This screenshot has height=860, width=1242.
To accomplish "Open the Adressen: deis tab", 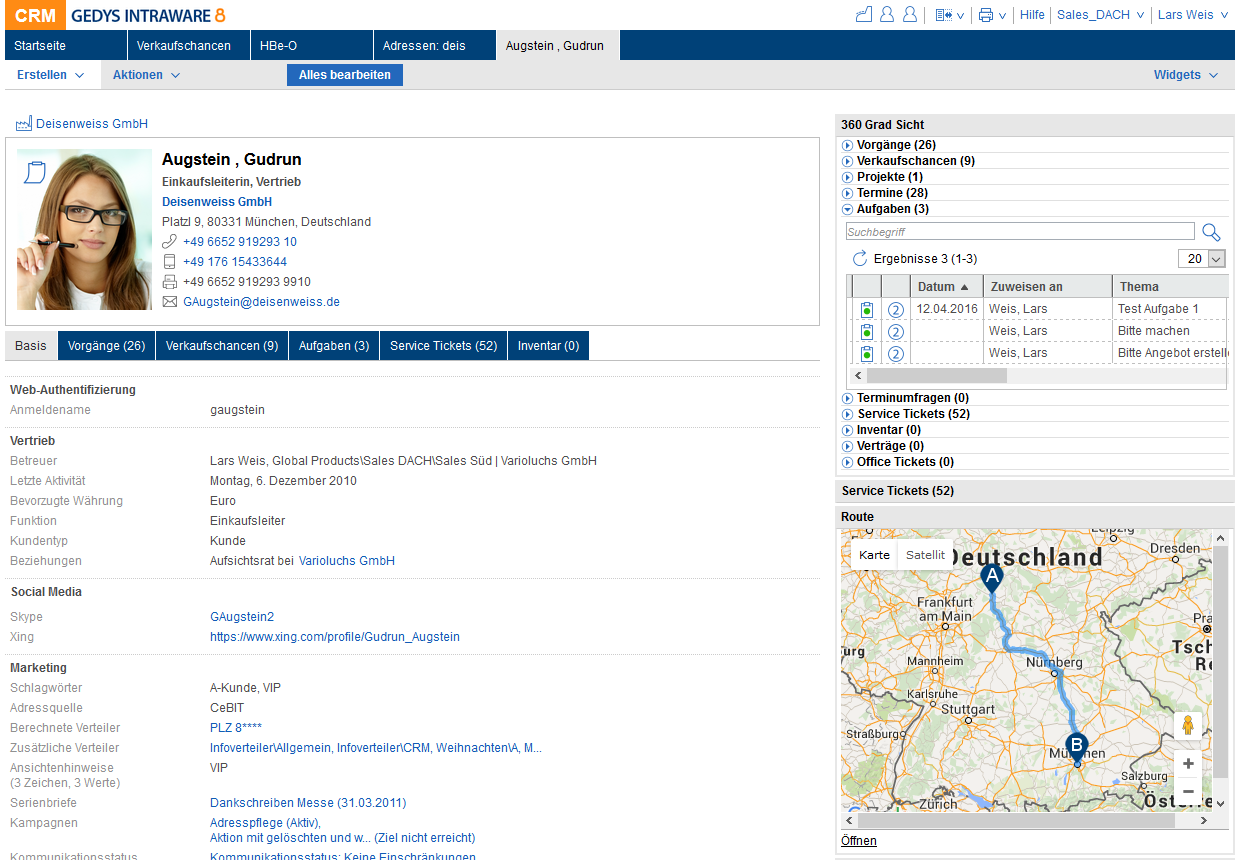I will coord(435,45).
